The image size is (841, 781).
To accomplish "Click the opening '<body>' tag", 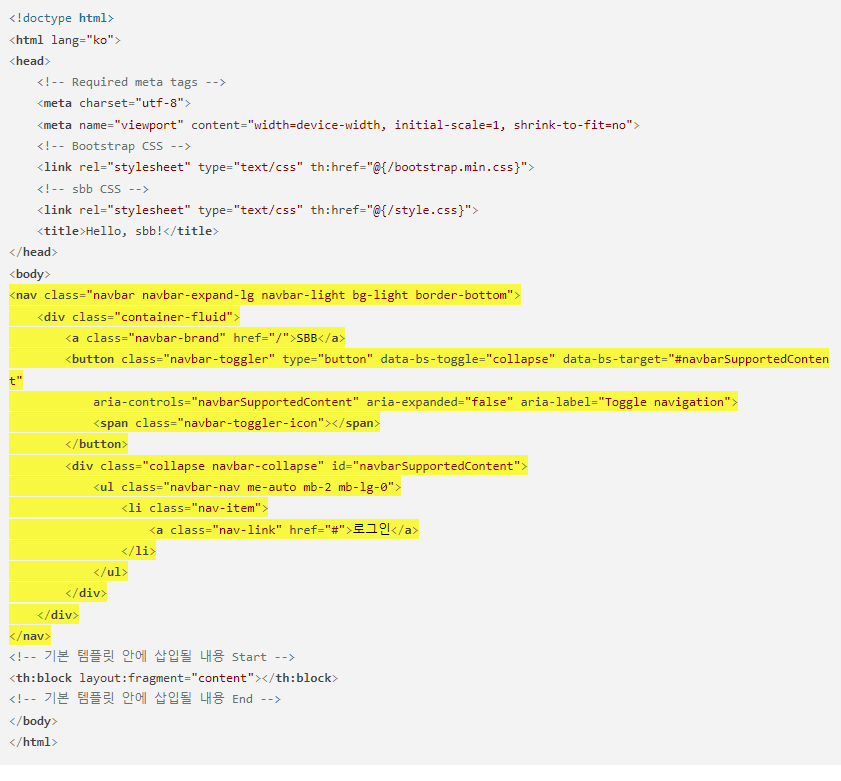I will tap(29, 274).
